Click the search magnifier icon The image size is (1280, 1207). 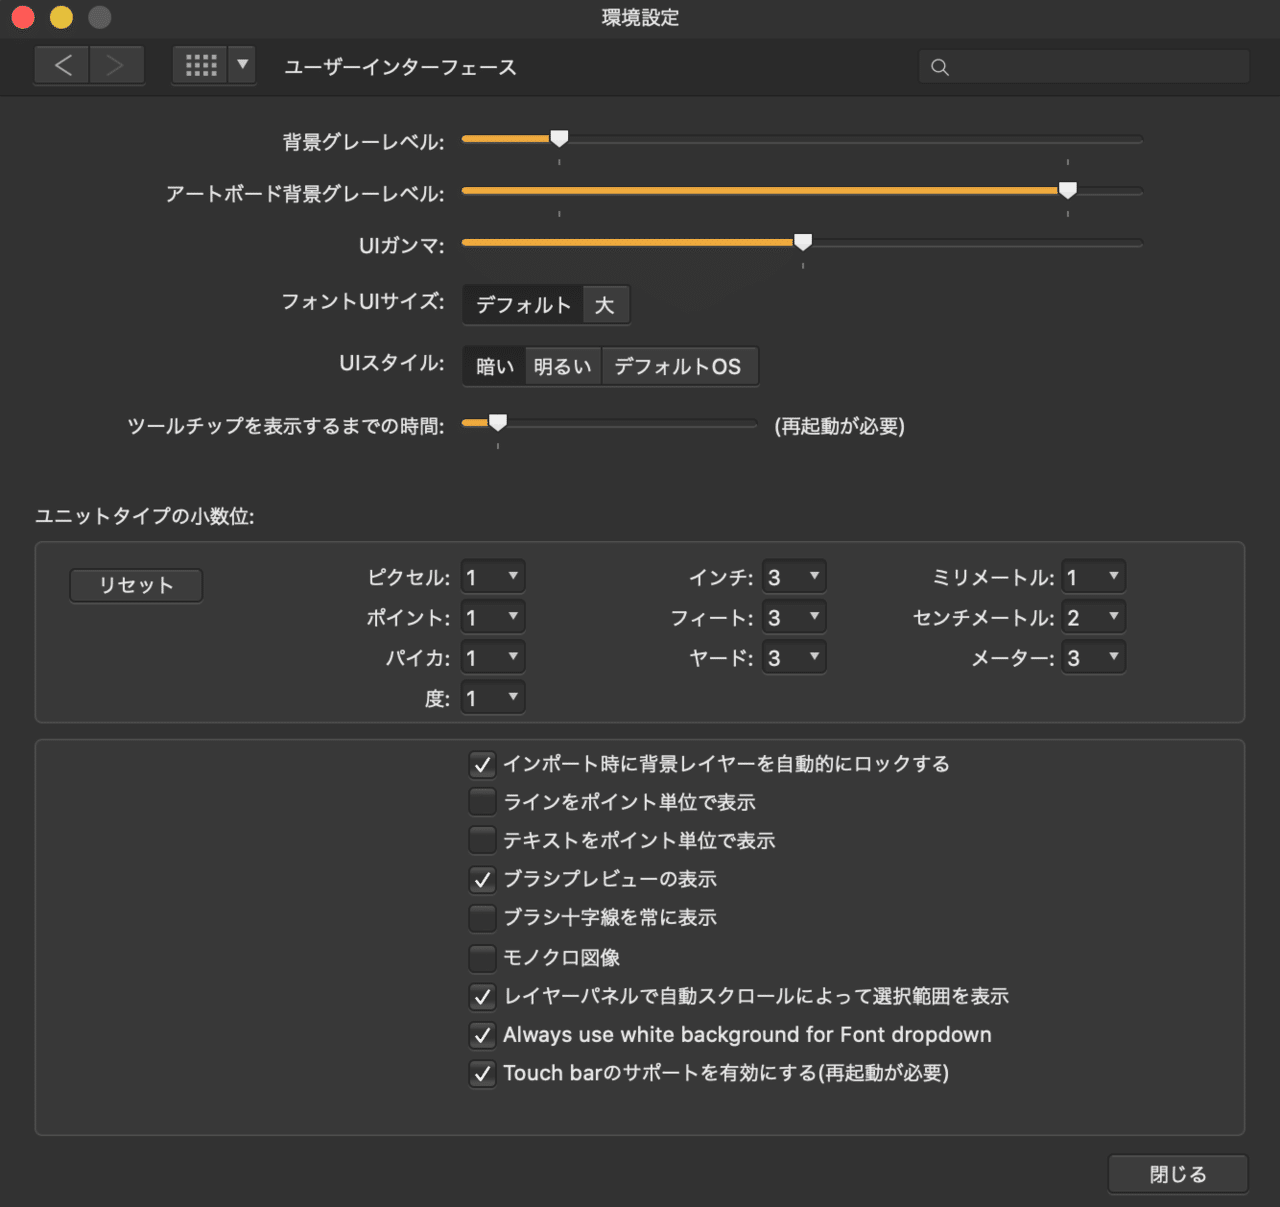tap(940, 67)
